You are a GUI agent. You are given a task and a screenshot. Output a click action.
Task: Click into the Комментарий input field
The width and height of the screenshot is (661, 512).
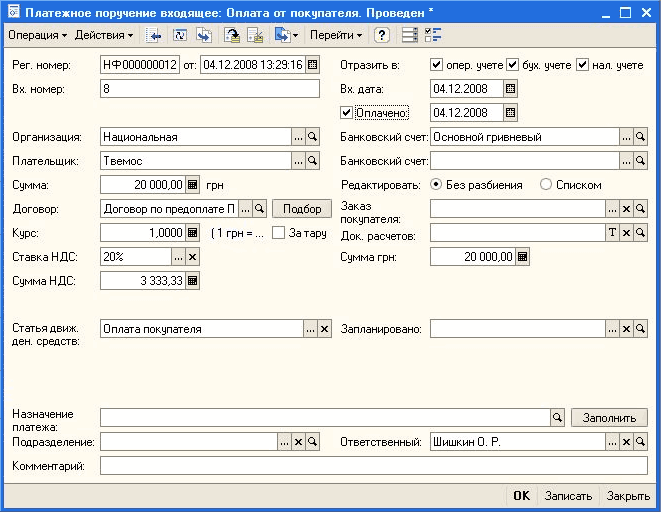point(374,465)
